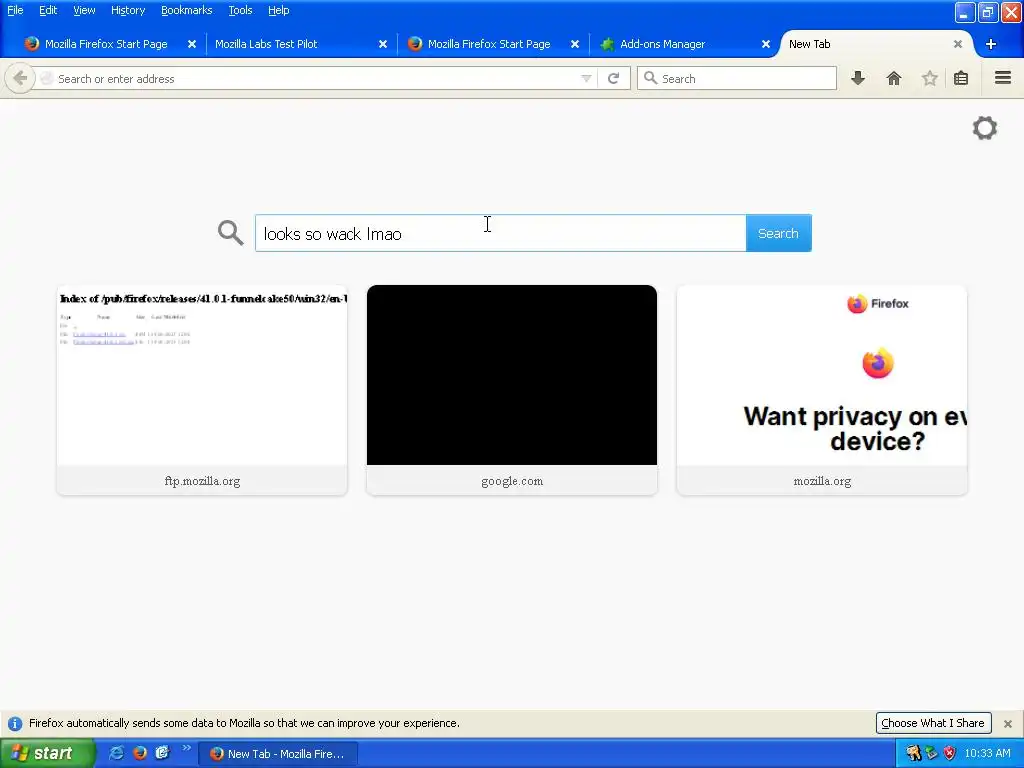Click the red shield tray icon
Screen dimensions: 1024x768
pos(950,753)
